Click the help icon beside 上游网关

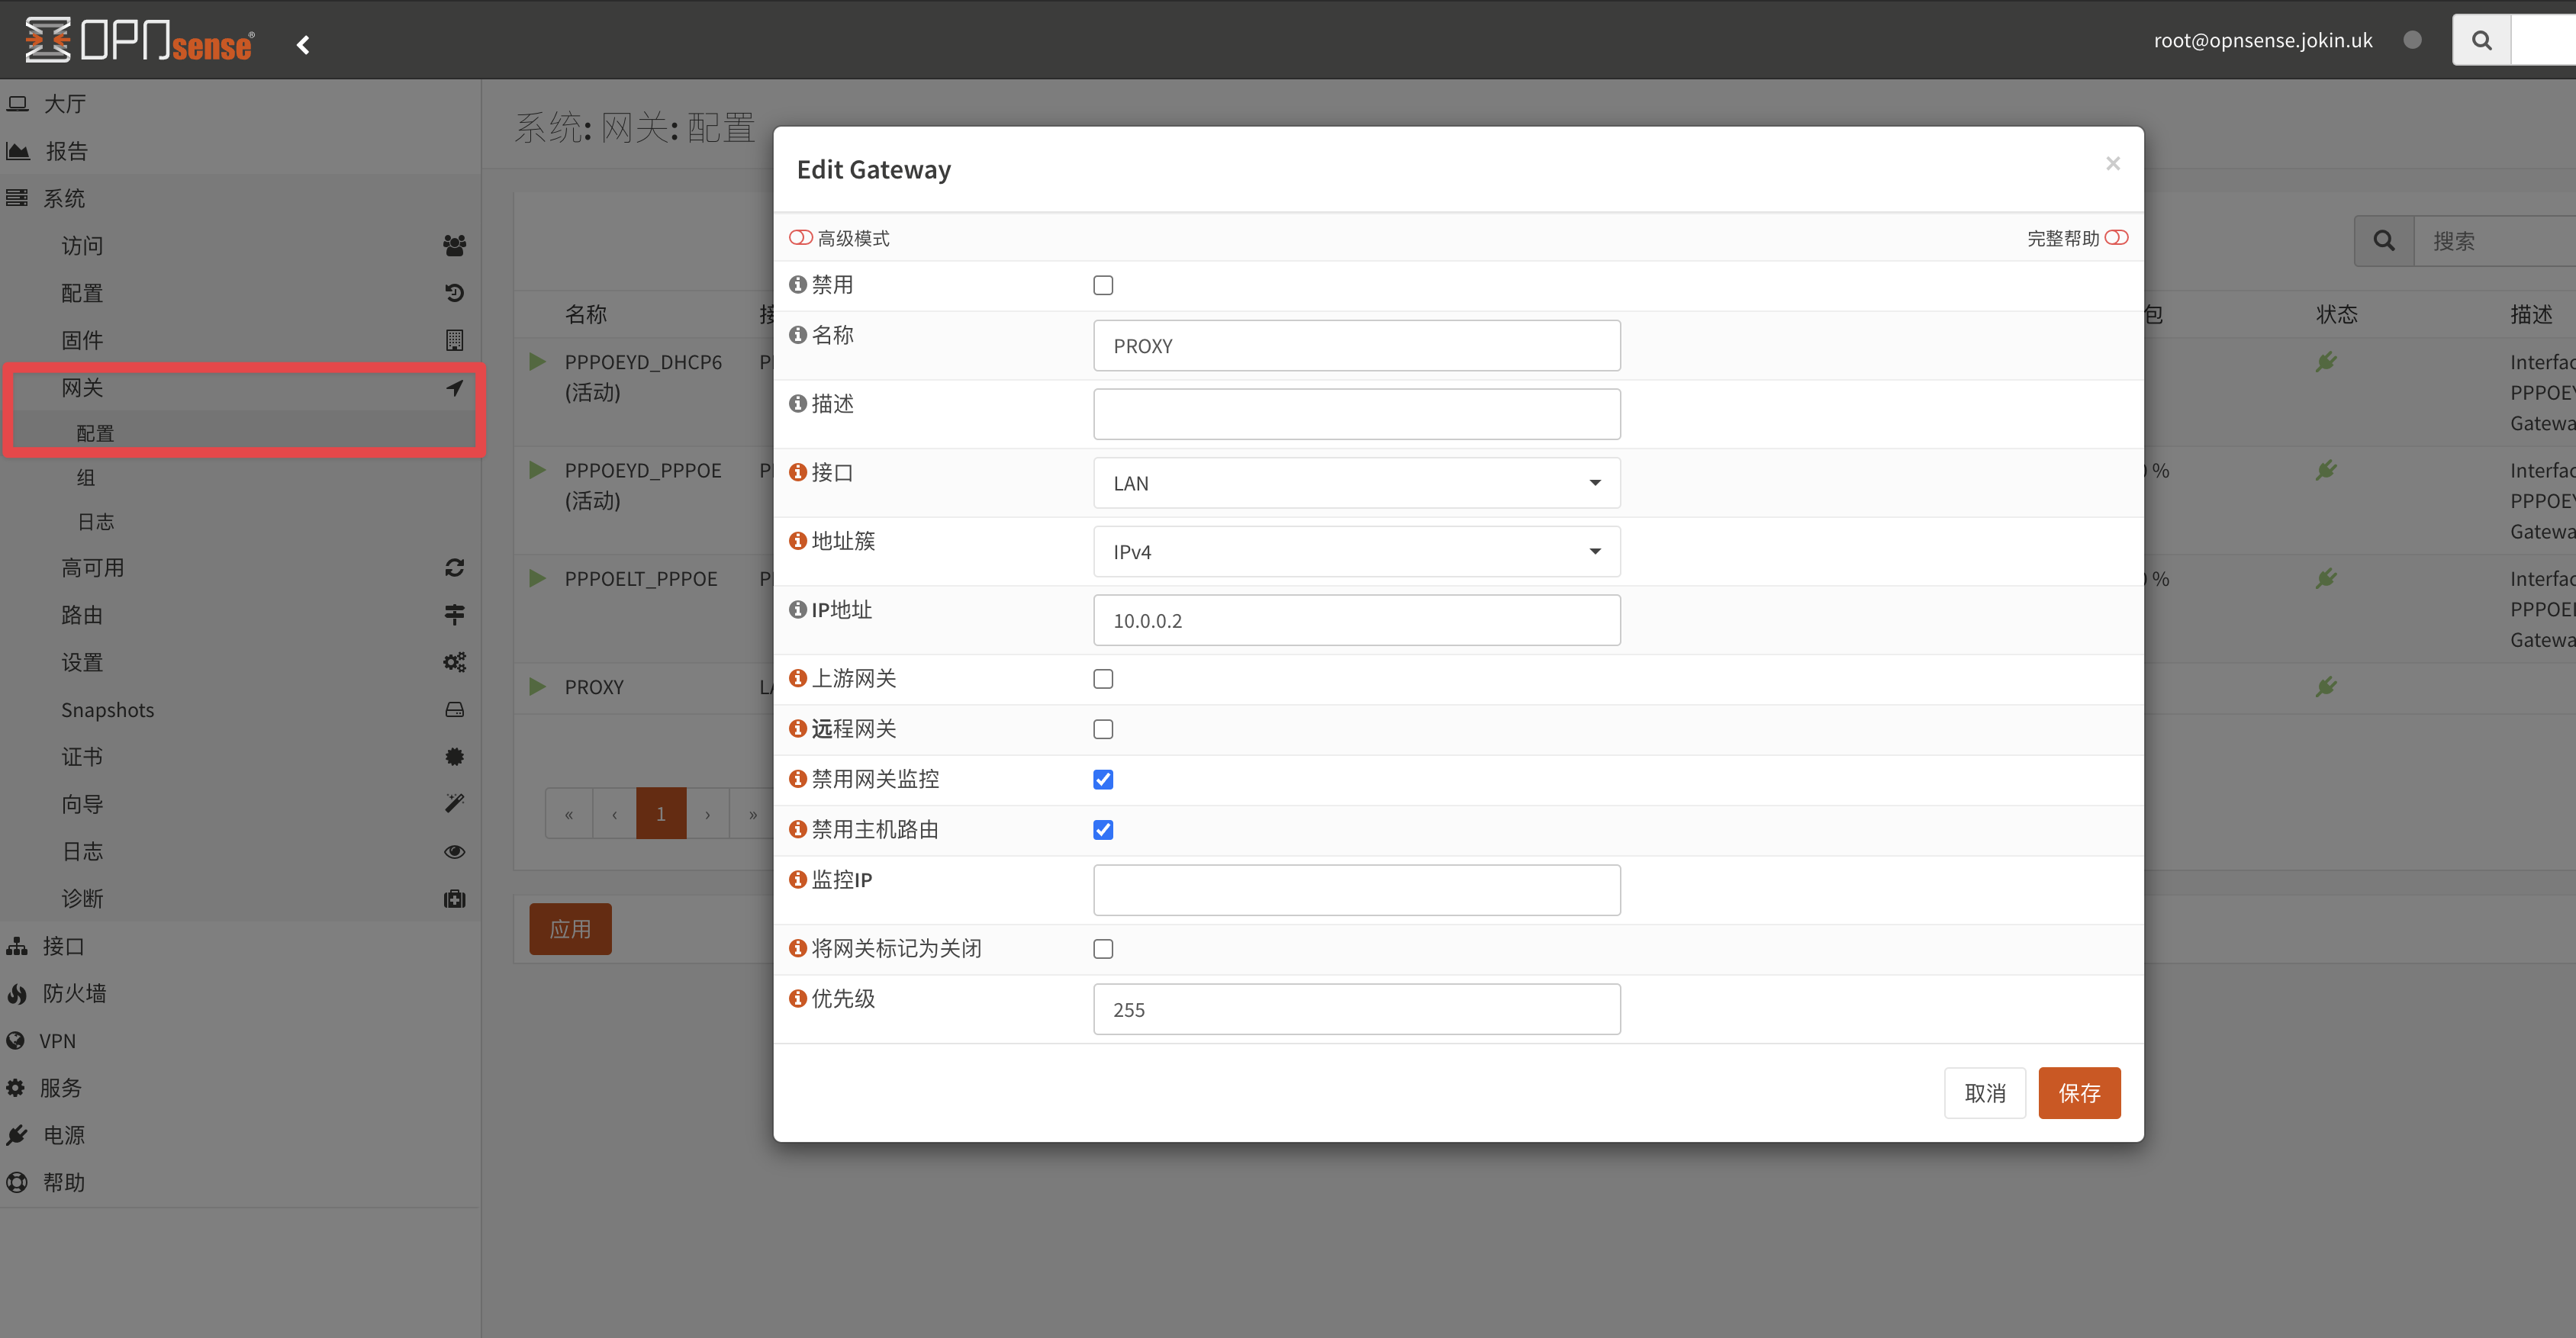click(x=797, y=678)
